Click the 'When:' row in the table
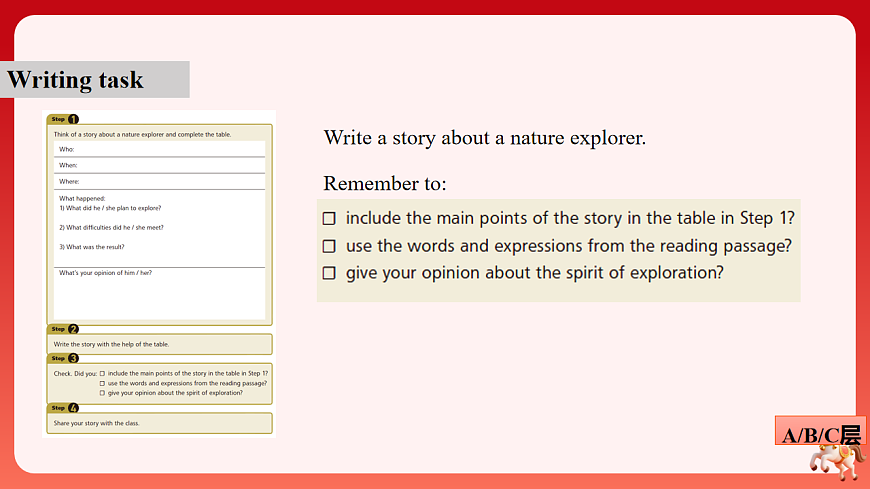Image resolution: width=870 pixels, height=489 pixels. coord(159,165)
